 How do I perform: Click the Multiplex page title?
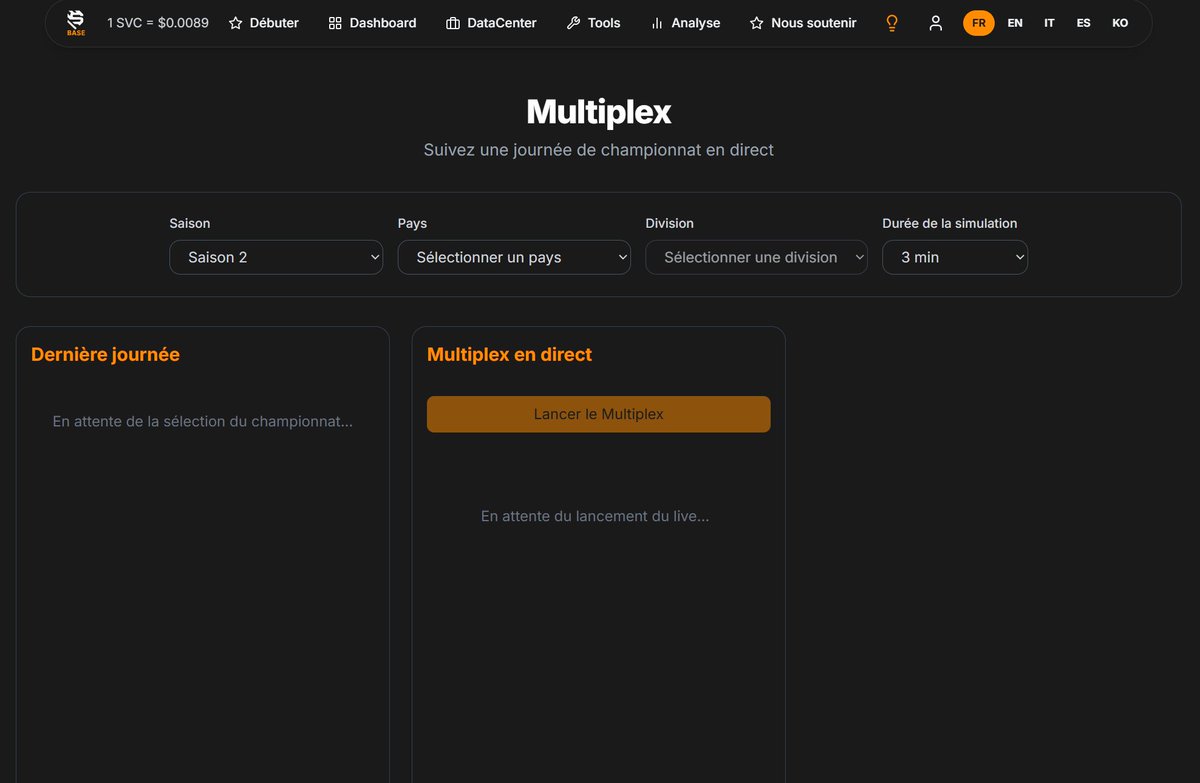(x=599, y=111)
